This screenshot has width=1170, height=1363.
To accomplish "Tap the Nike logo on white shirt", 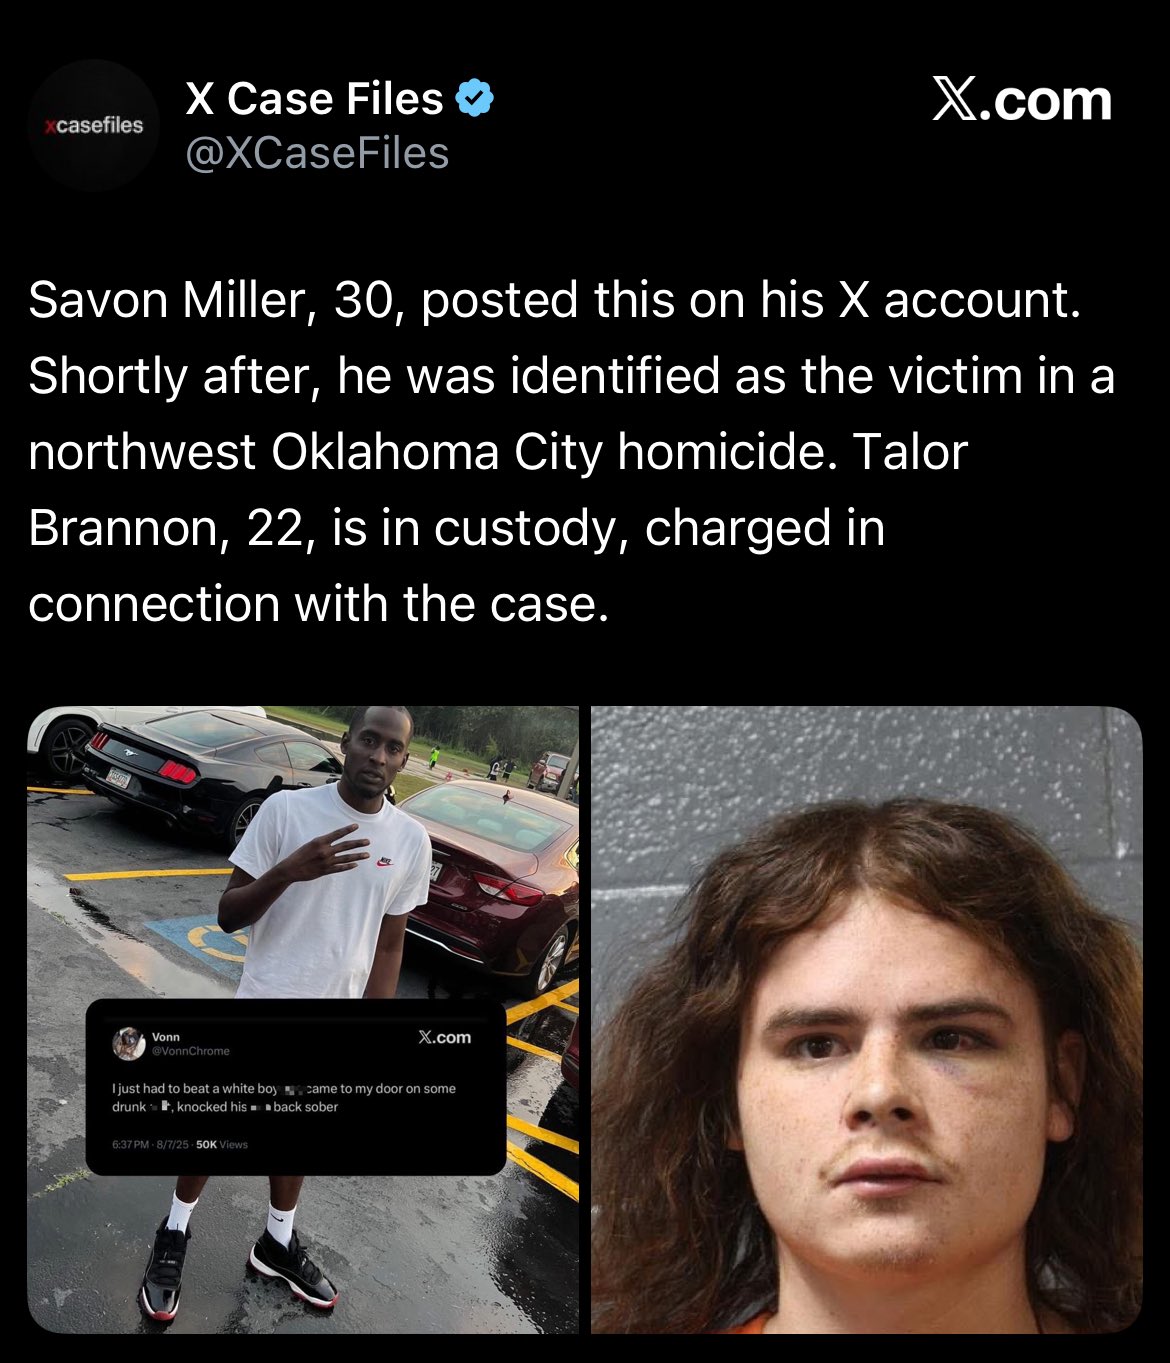I will [385, 861].
